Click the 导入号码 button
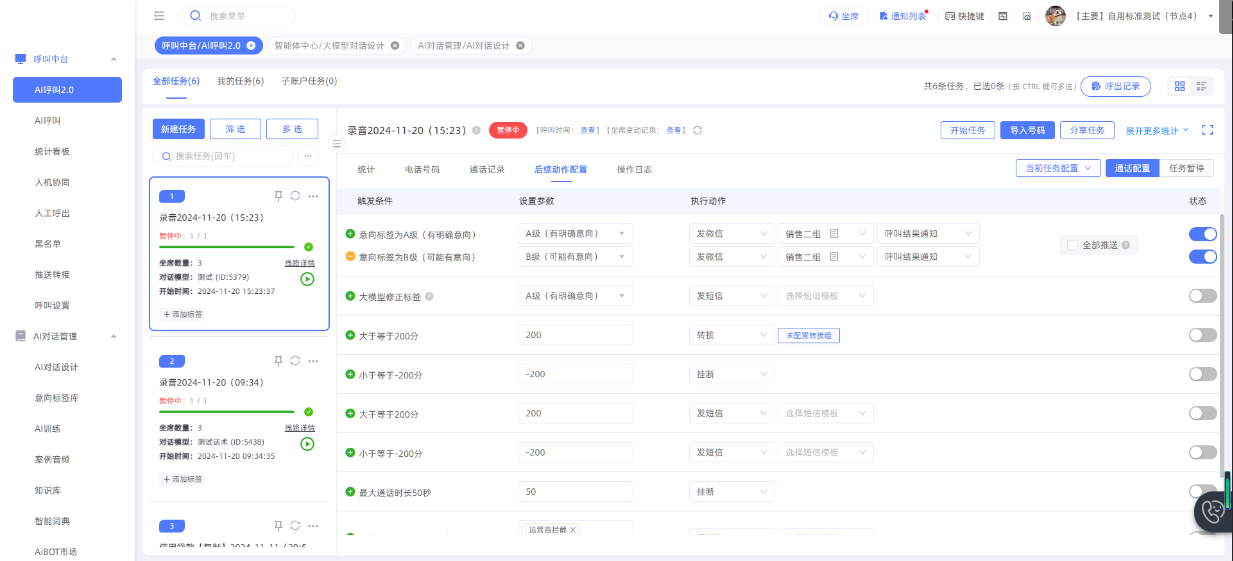The width and height of the screenshot is (1233, 561). coord(1027,130)
